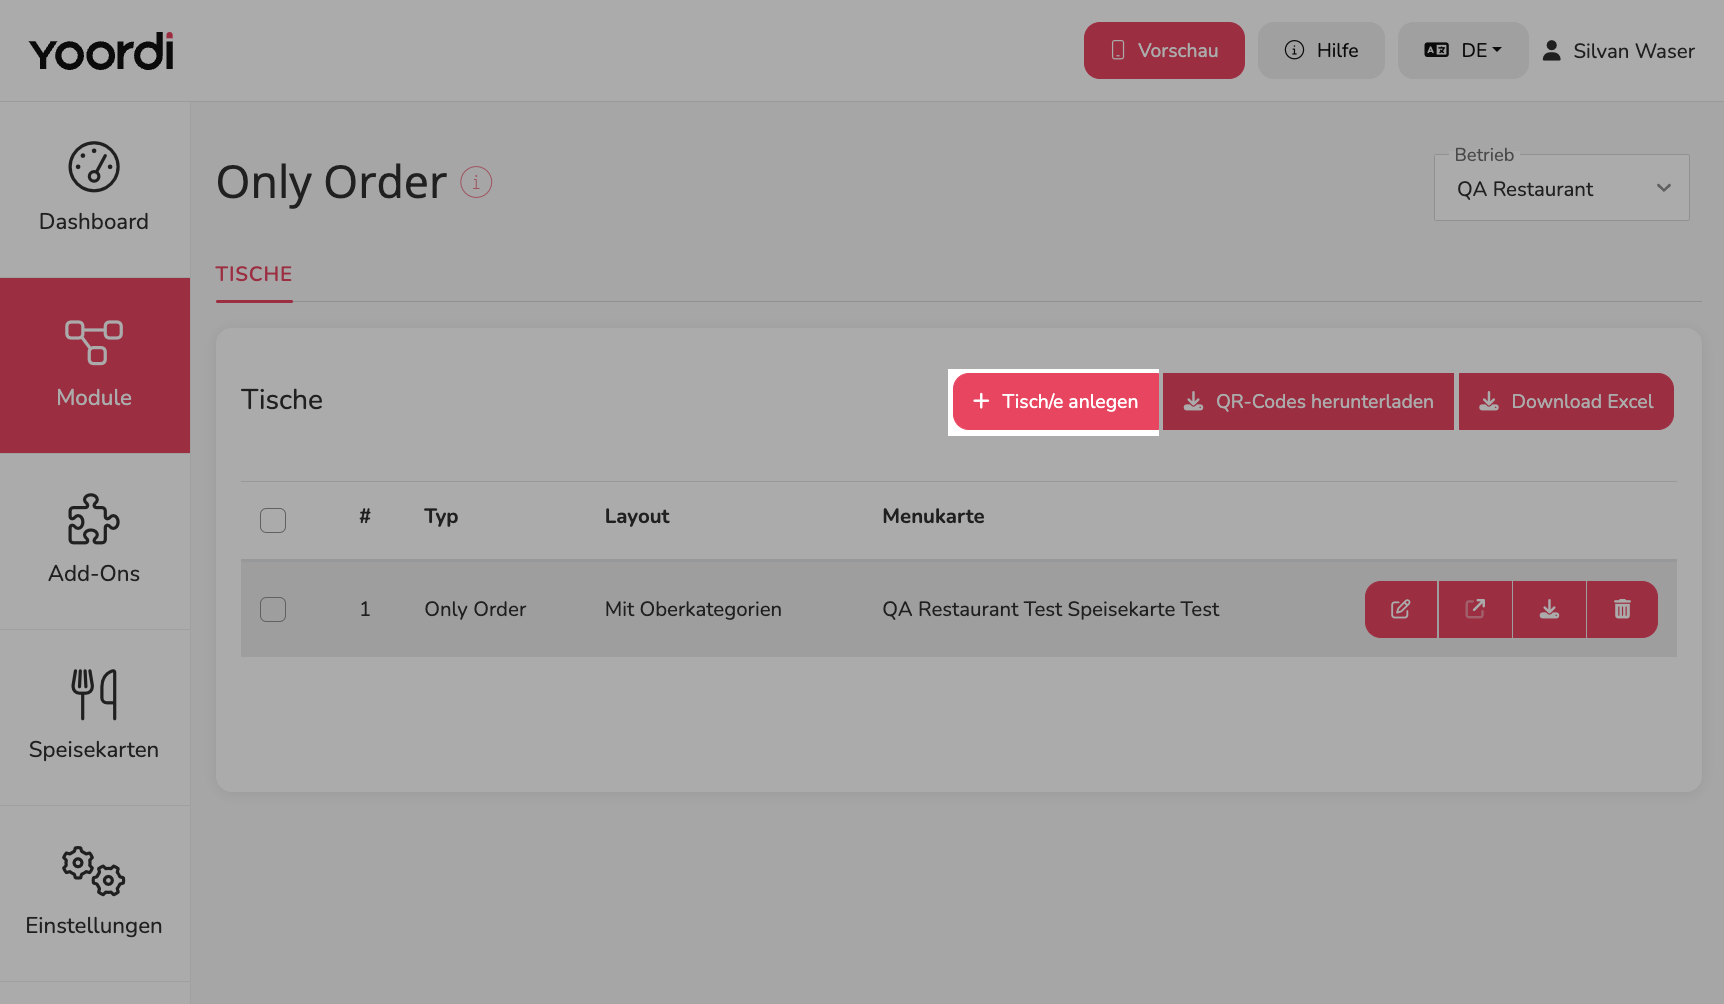Select the Module sidebar icon

pos(94,342)
